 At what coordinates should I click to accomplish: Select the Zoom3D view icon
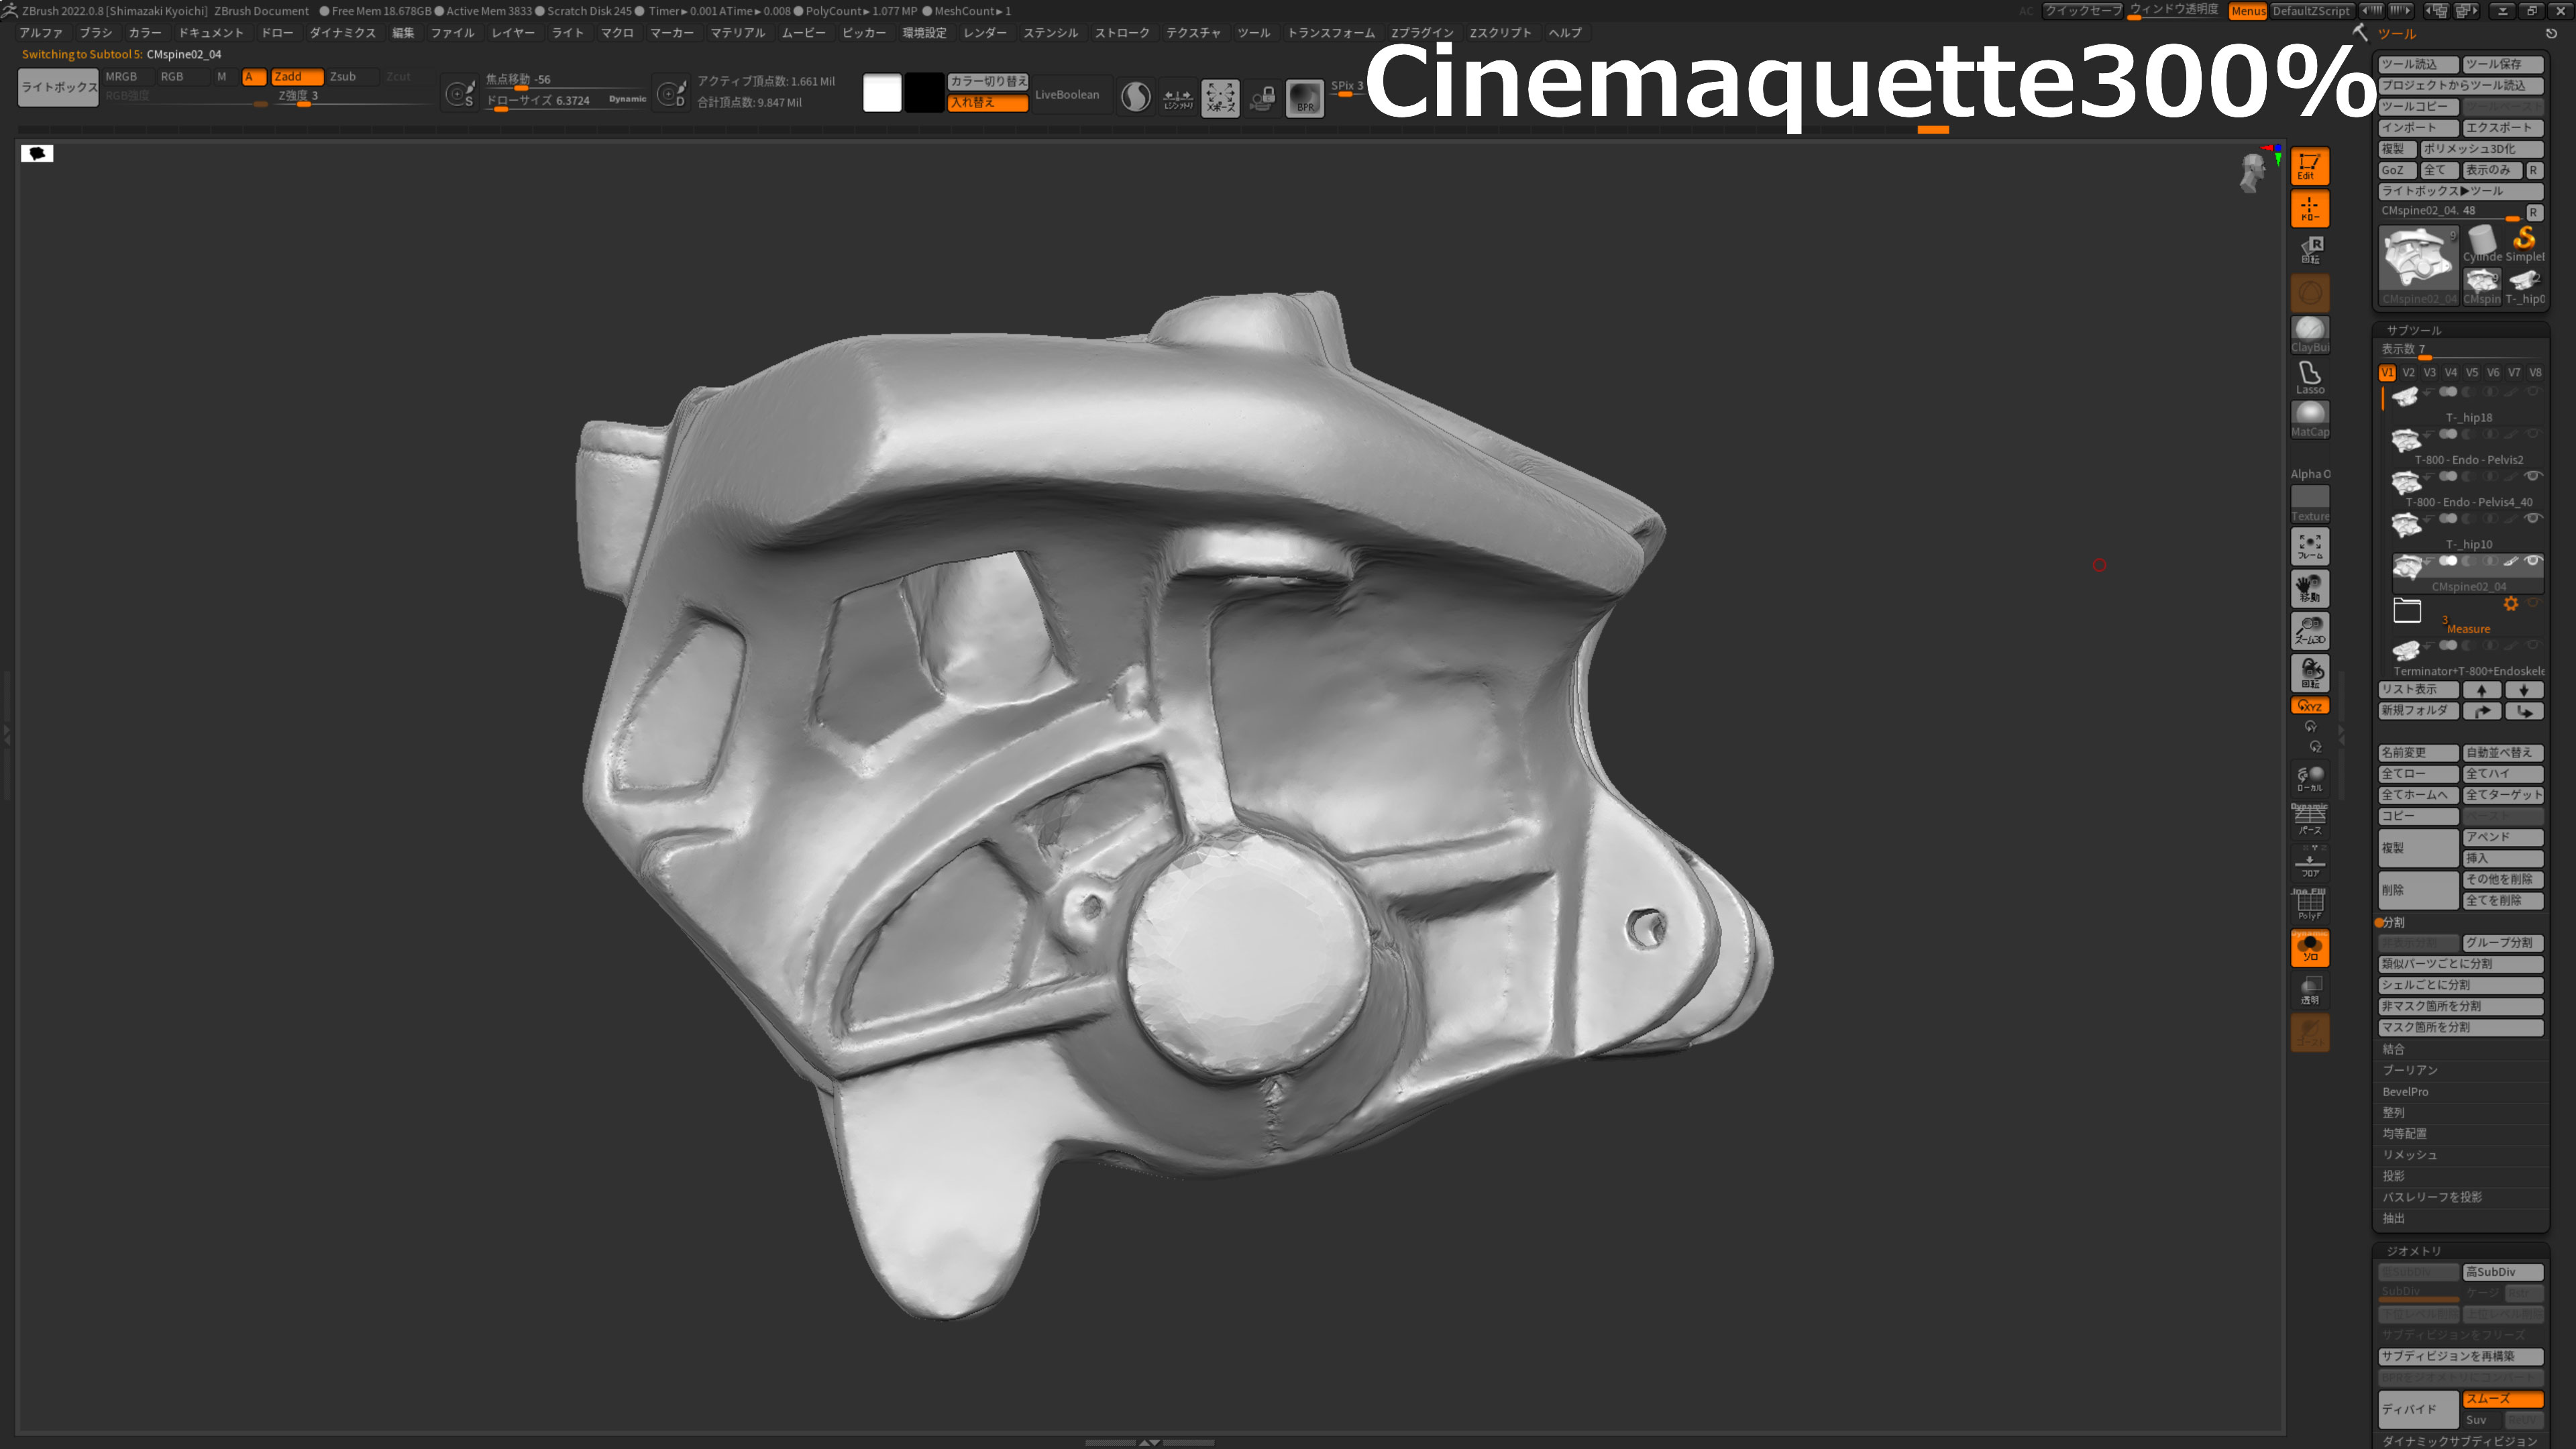[x=2309, y=630]
